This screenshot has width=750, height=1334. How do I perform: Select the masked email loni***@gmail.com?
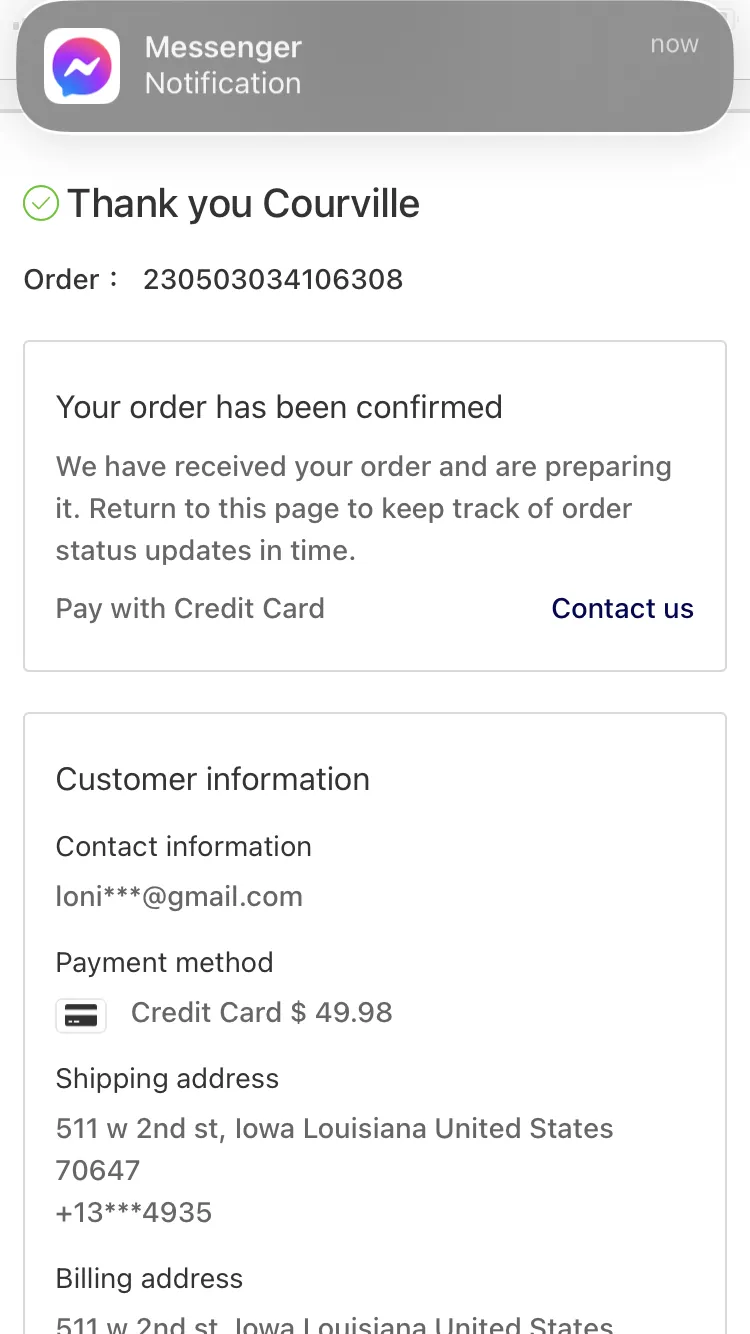tap(179, 896)
